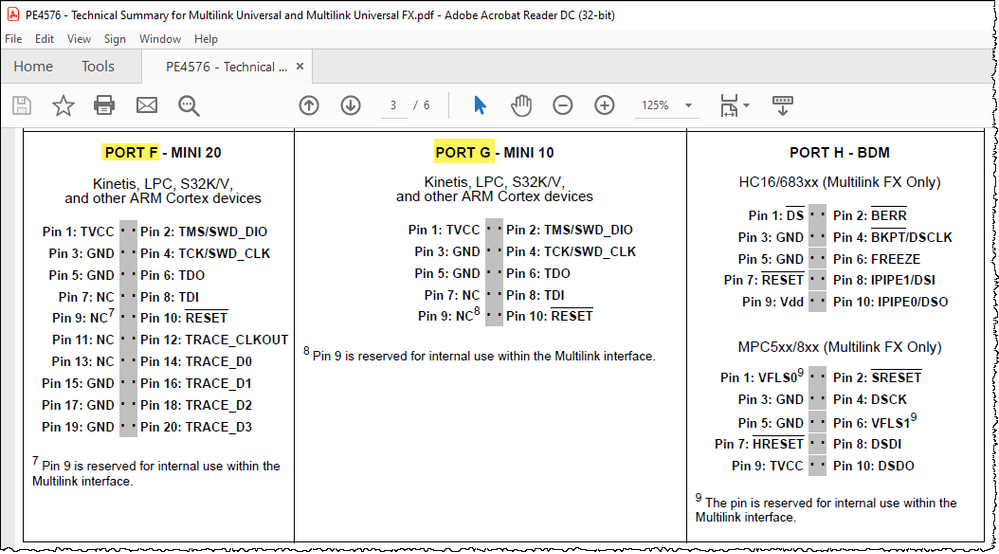Screen dimensions: 999x554
Task: Add document to starred with star icon
Action: [63, 105]
